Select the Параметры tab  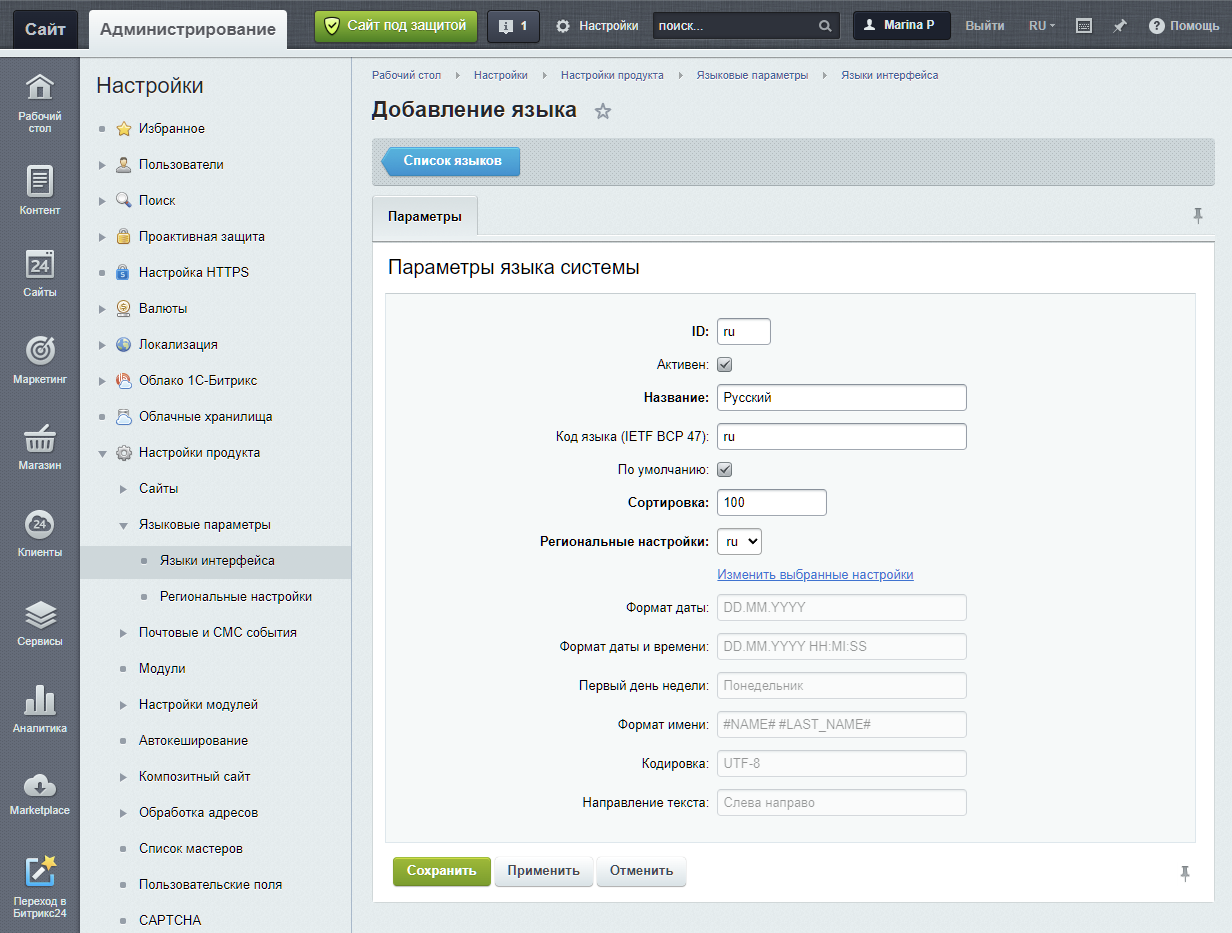point(424,216)
